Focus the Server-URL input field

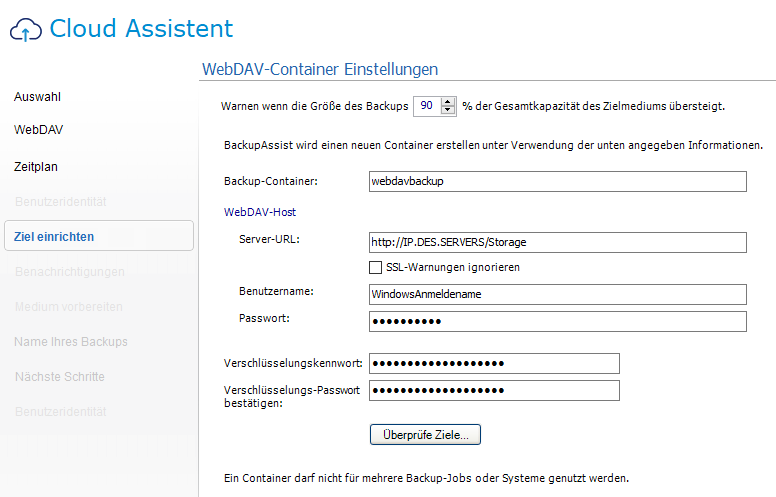(557, 242)
